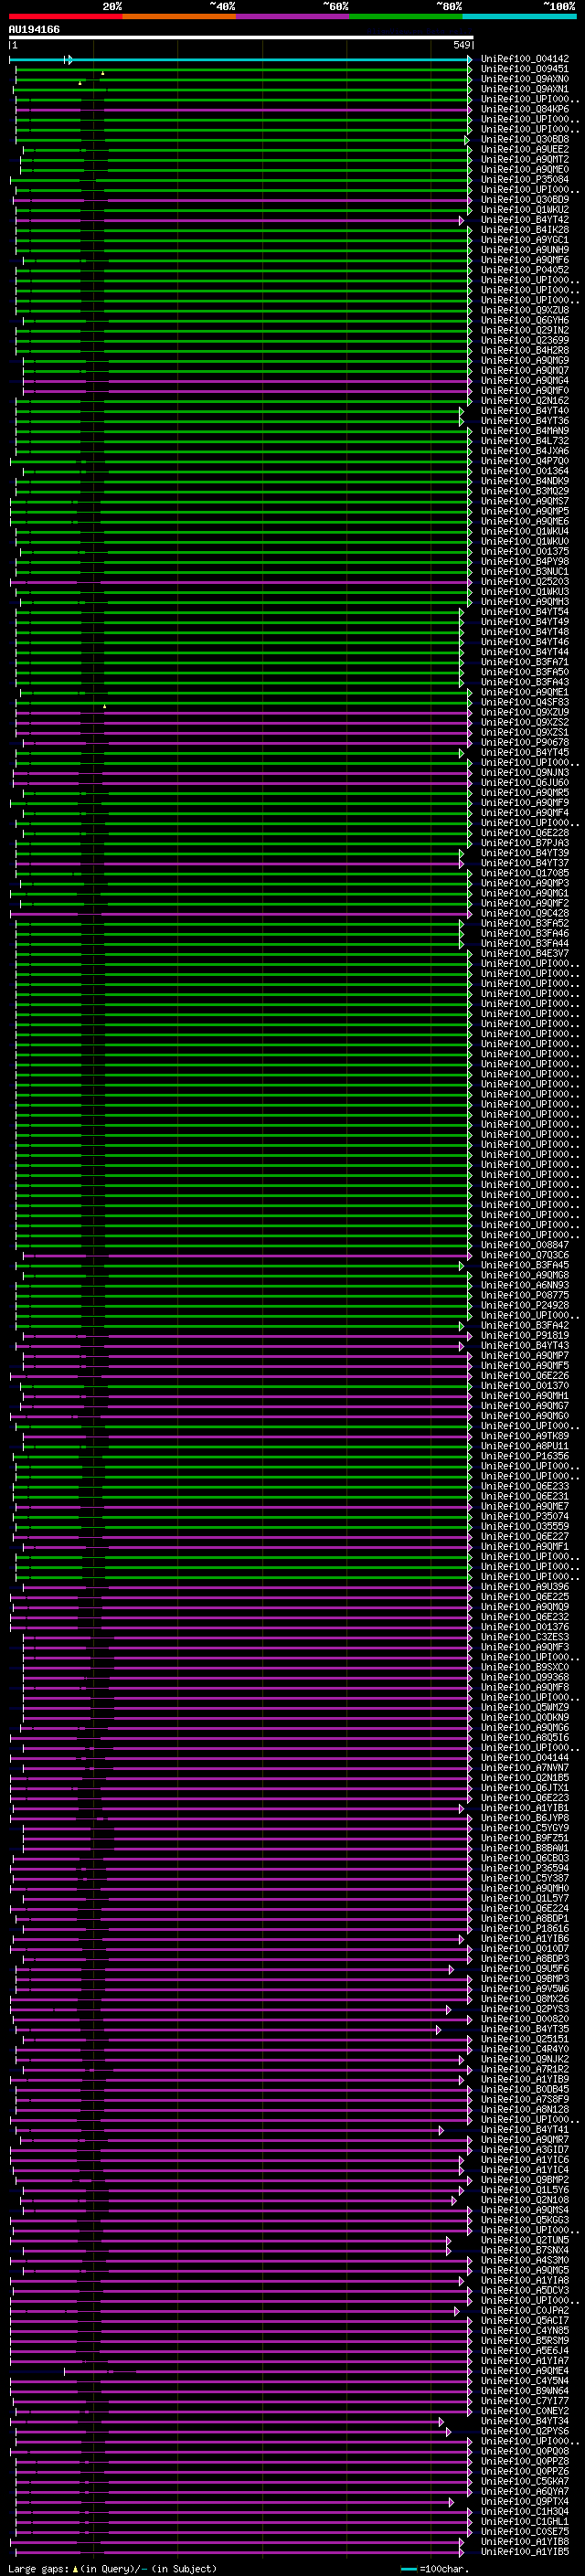Select the UniRef100_A7NVN7 label
Viewport: 585px width, 2576px height.
point(525,1767)
